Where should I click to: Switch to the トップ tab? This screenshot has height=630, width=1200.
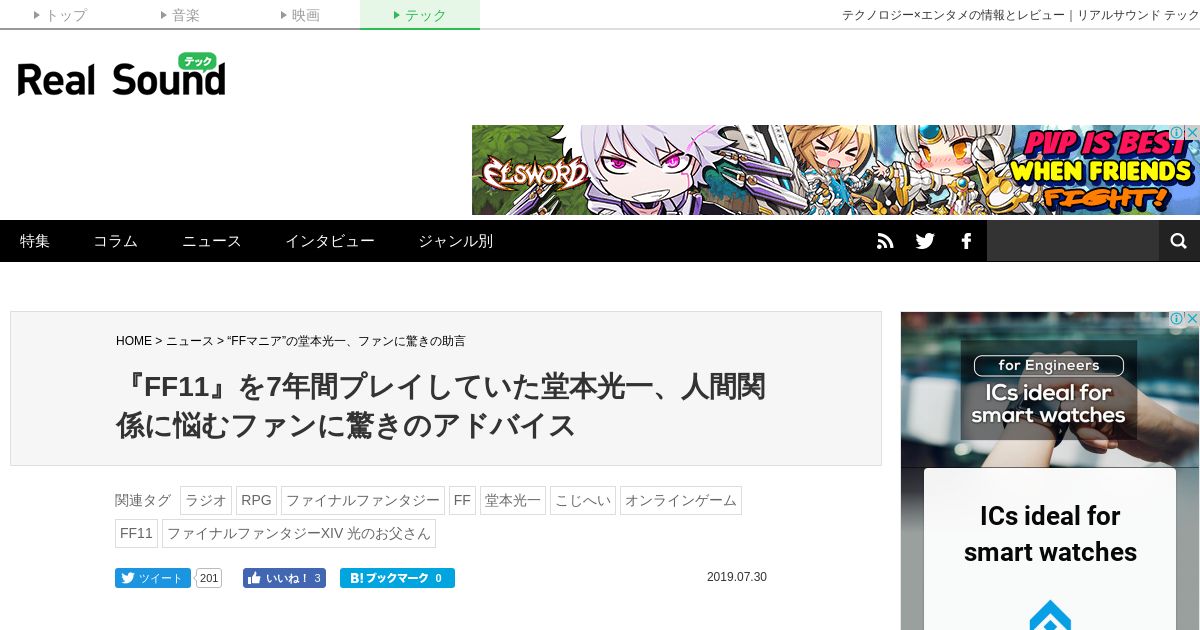point(60,15)
